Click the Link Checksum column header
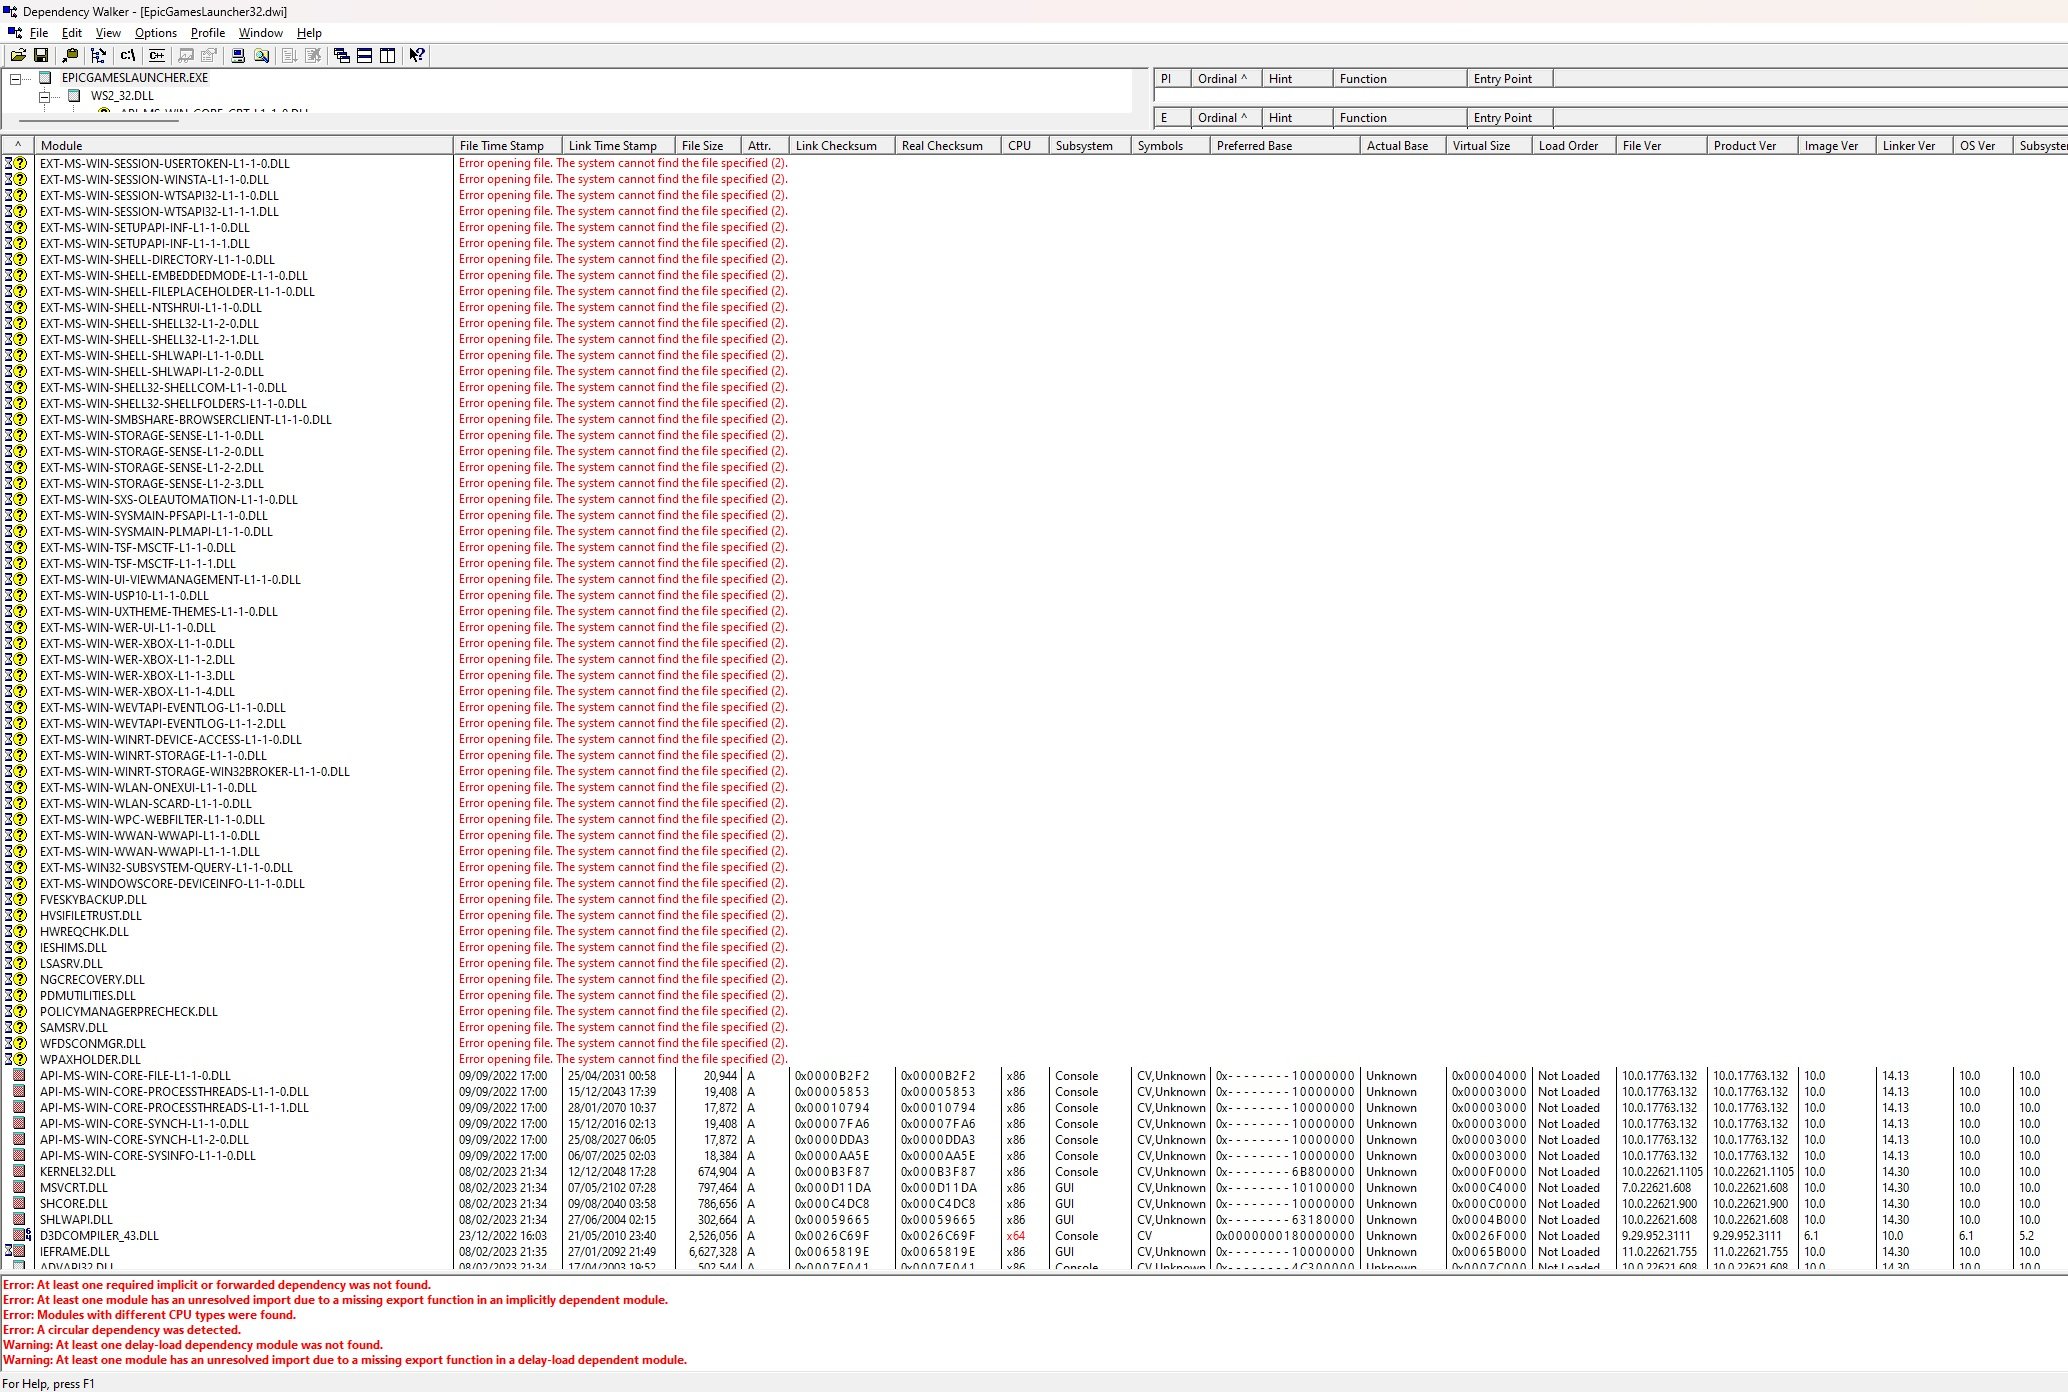2068x1392 pixels. pos(841,146)
